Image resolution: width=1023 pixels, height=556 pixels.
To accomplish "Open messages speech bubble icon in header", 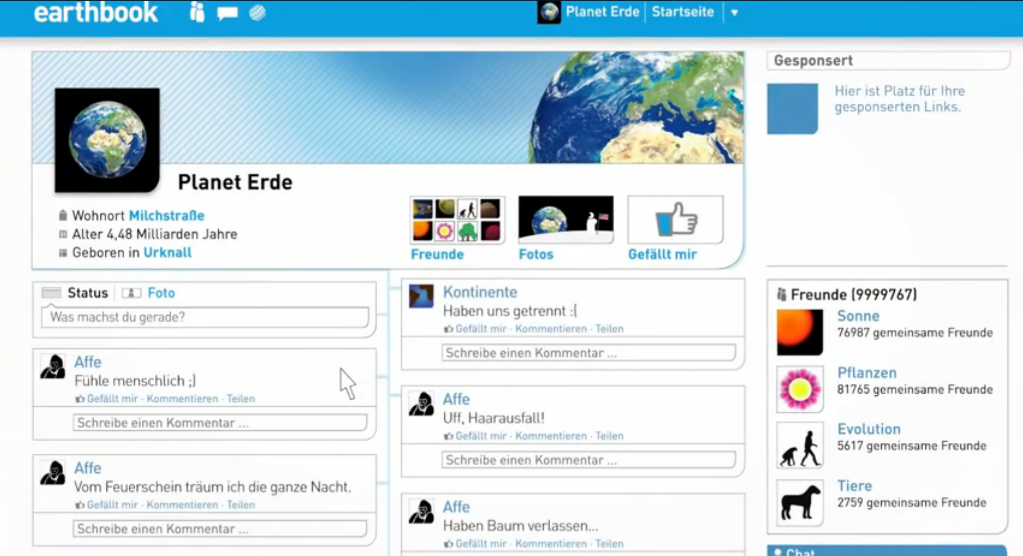I will 227,12.
